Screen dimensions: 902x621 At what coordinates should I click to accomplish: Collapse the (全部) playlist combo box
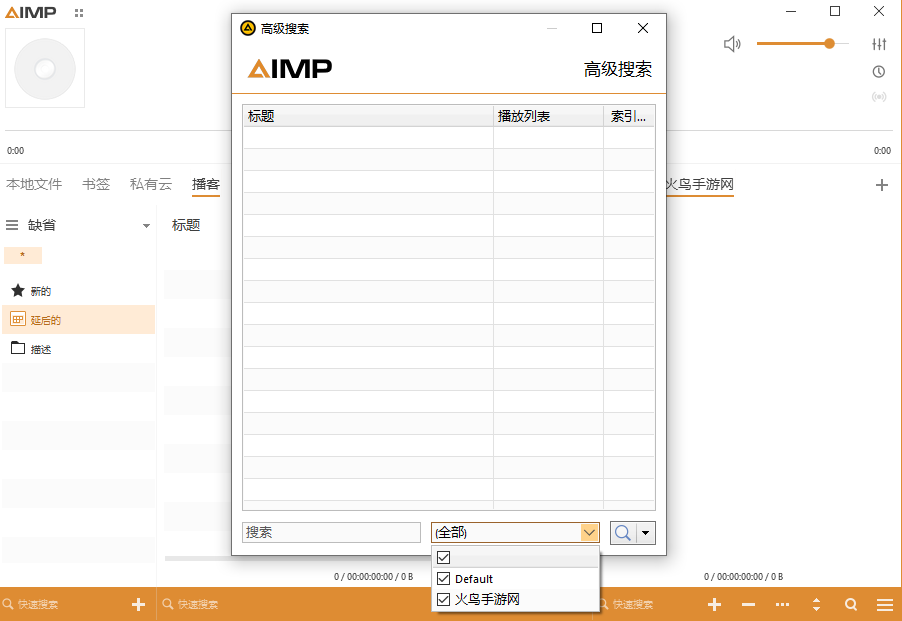(x=588, y=532)
